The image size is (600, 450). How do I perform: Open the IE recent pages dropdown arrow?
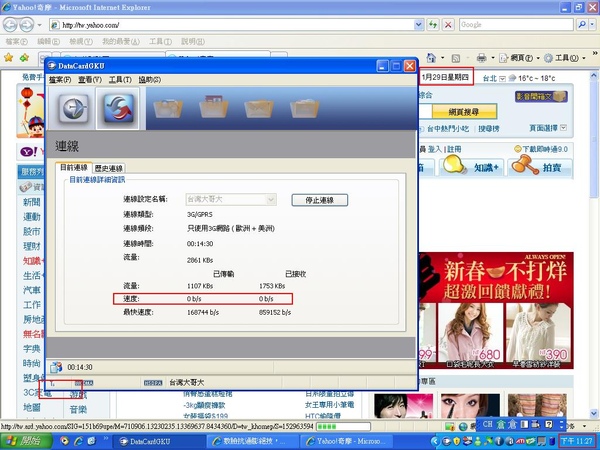click(39, 25)
